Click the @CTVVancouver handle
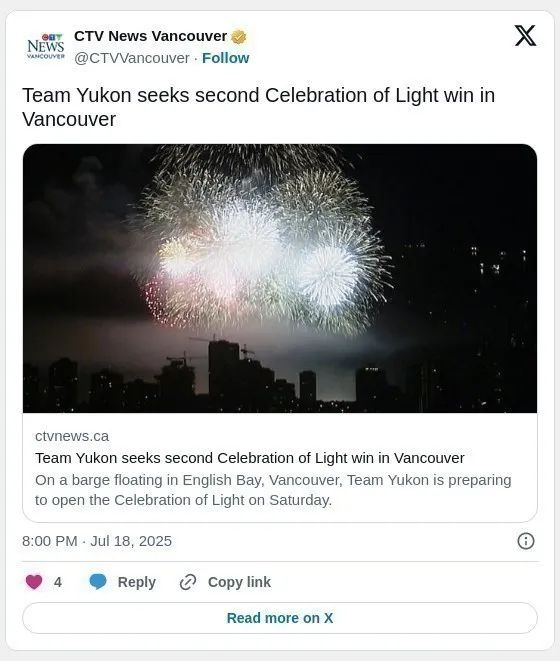Image resolution: width=560 pixels, height=661 pixels. (132, 58)
